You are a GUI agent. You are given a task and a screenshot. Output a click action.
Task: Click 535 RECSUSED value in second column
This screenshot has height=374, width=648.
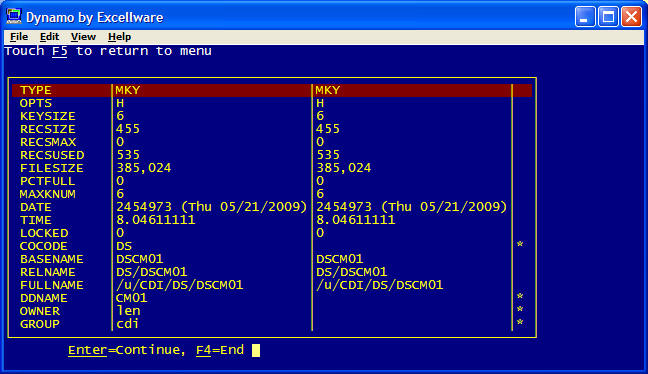point(328,155)
